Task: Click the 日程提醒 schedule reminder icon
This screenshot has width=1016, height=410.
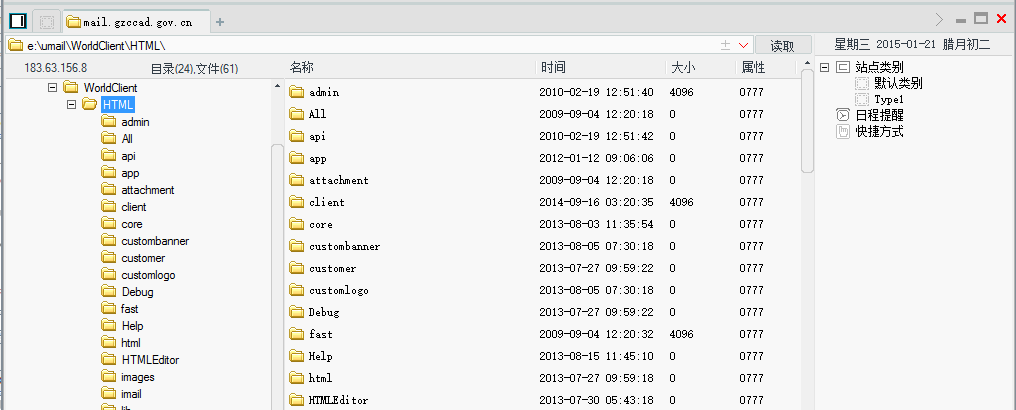Action: pyautogui.click(x=843, y=115)
